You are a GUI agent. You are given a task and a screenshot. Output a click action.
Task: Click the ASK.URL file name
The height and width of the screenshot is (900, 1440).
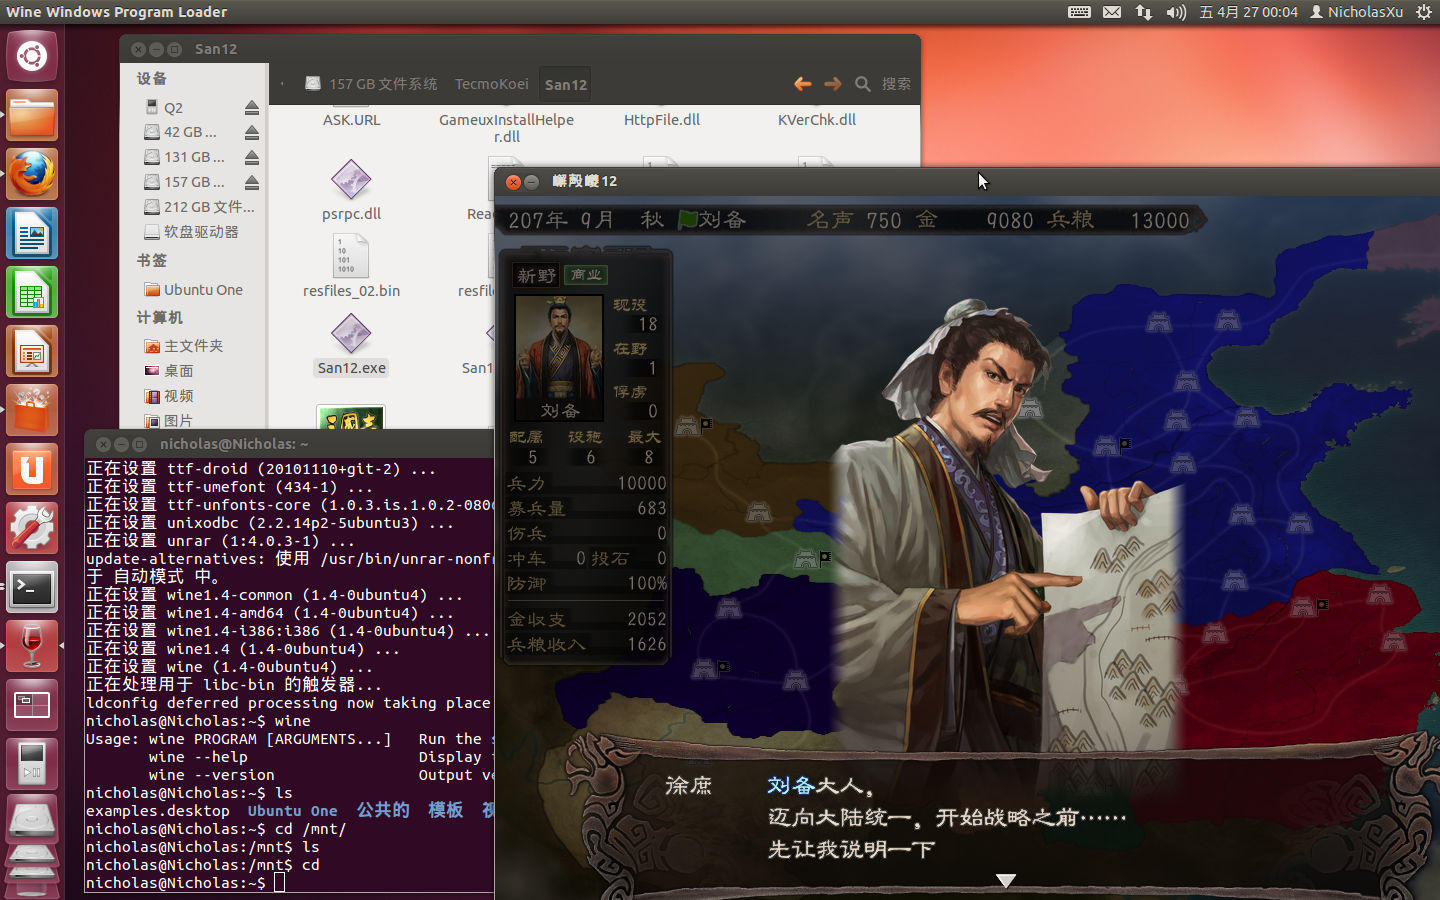point(351,120)
